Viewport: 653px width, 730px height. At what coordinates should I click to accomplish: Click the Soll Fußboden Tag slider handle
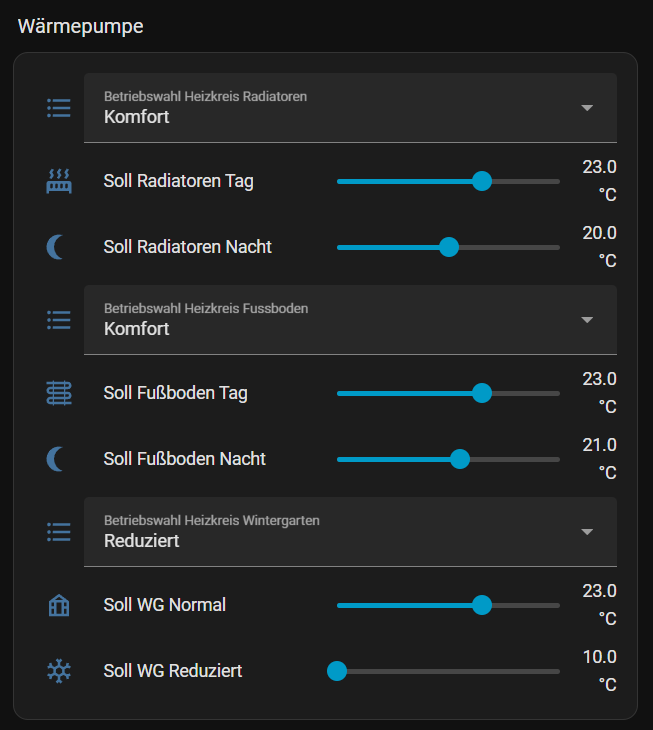coord(482,393)
